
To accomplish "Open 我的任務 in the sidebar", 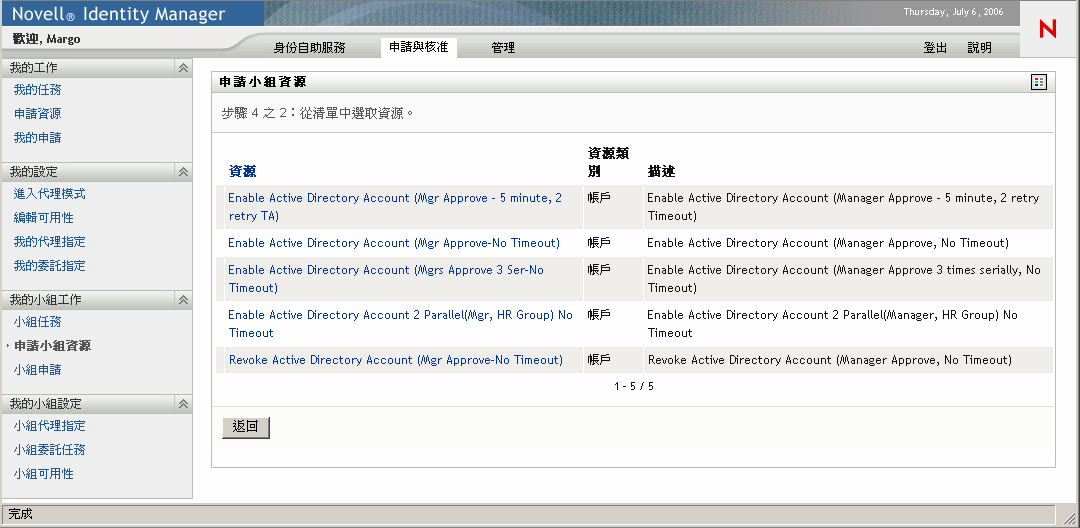I will tap(38, 89).
